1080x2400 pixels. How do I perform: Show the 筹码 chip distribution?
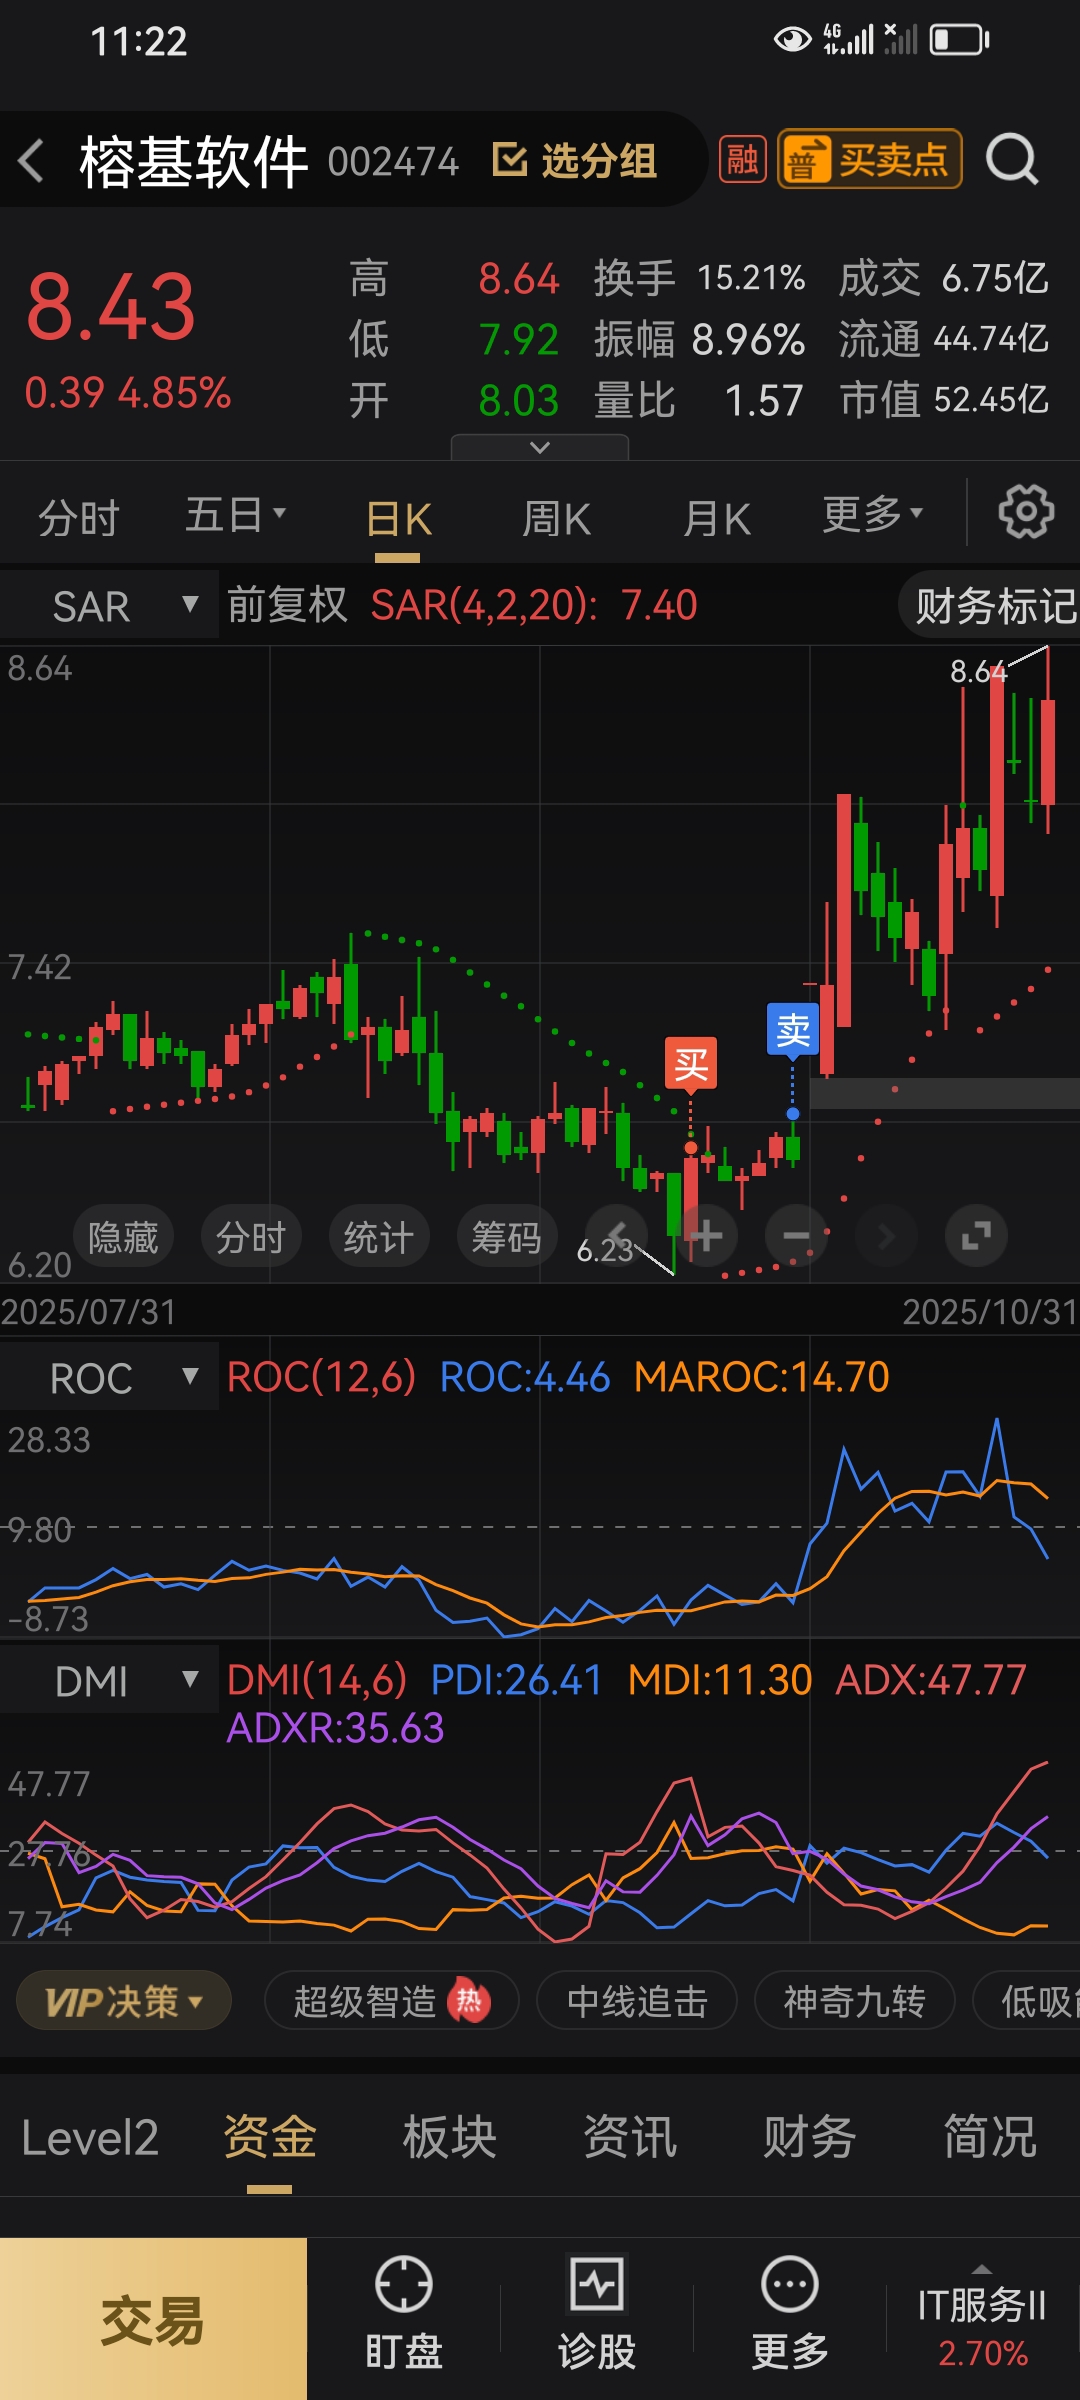click(506, 1237)
